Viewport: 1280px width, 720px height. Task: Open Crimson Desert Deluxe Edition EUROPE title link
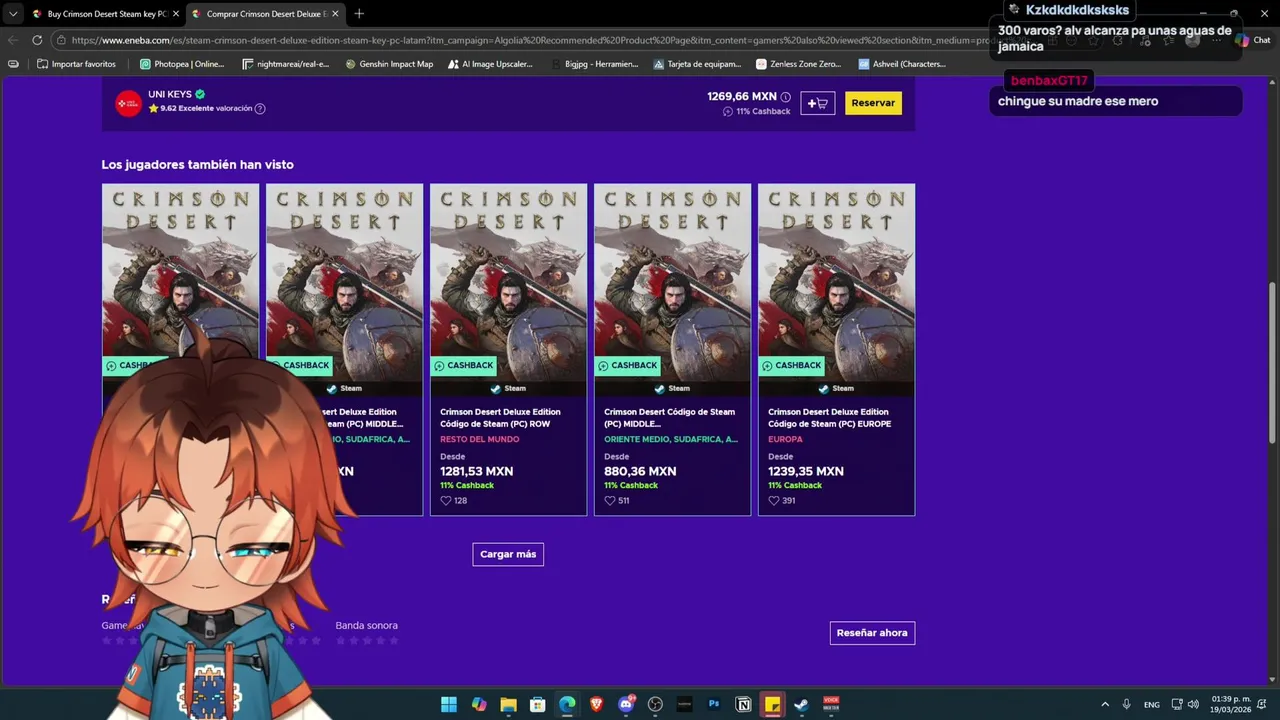tap(830, 418)
